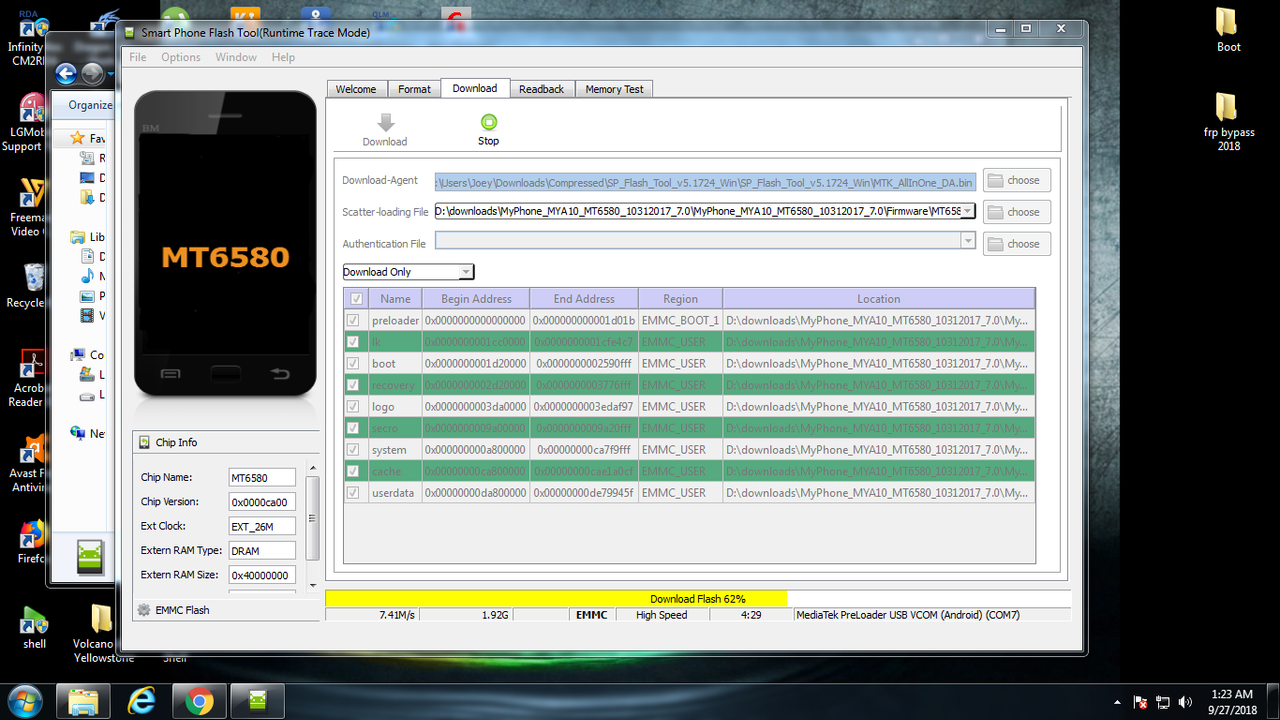Screen dimensions: 1280x720
Task: Open the Action Center flag tray icon
Action: 1140,702
